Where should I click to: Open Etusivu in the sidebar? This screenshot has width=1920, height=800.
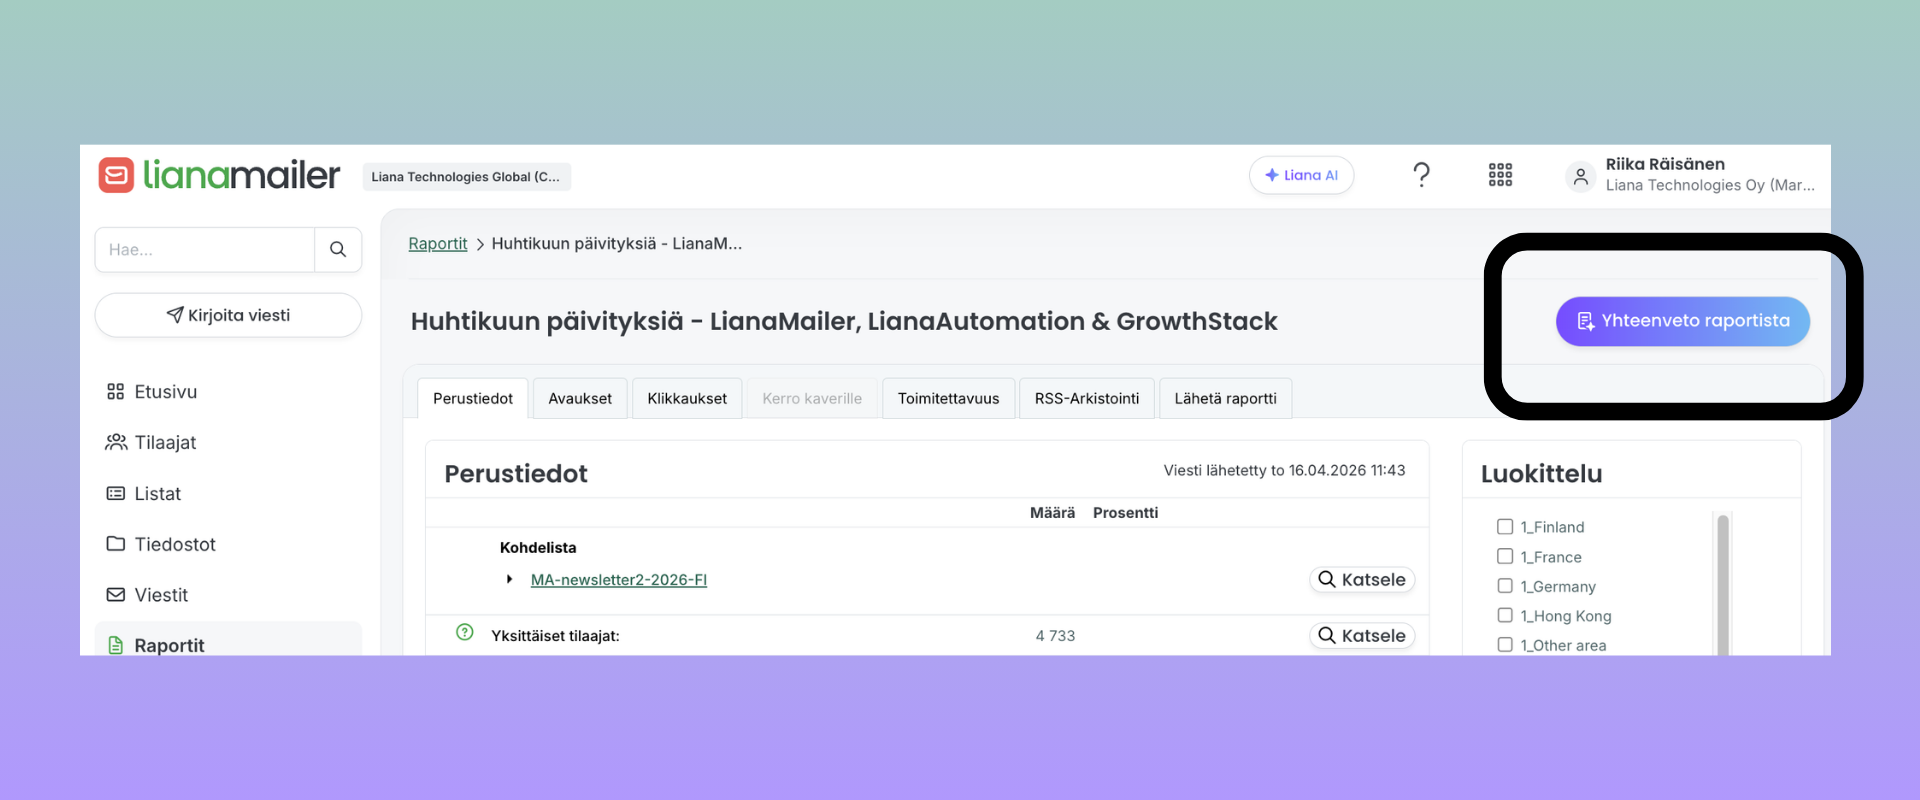[x=228, y=392]
